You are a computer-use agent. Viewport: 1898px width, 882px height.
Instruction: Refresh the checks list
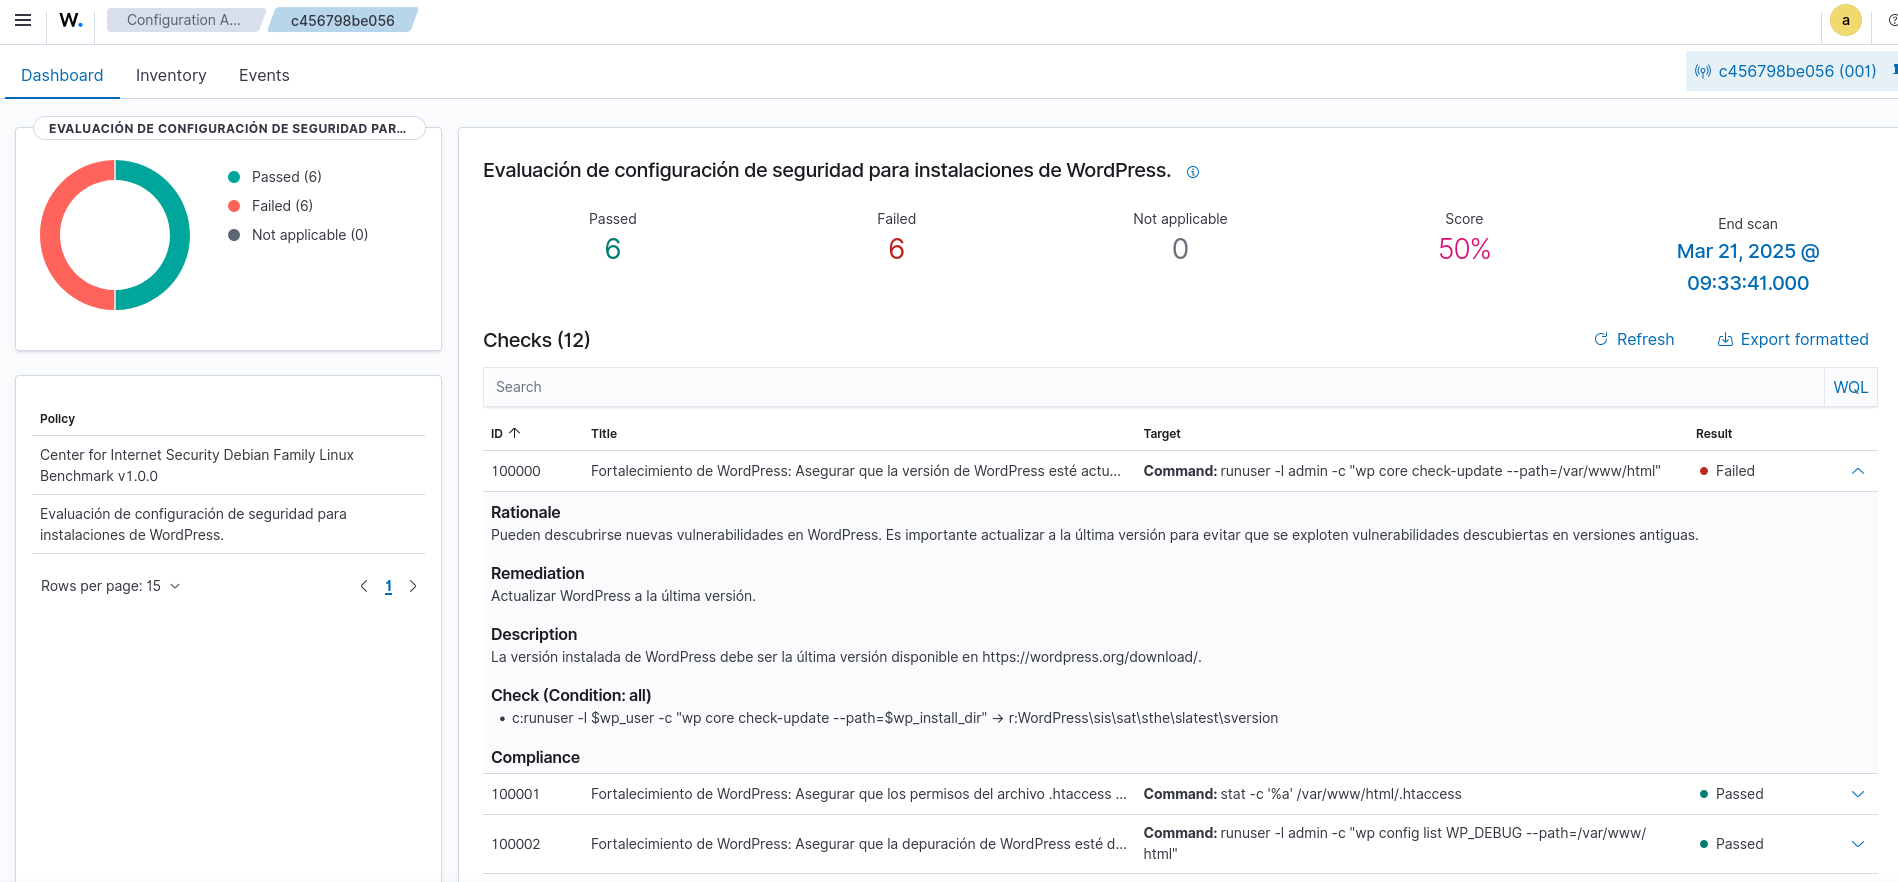pos(1634,339)
